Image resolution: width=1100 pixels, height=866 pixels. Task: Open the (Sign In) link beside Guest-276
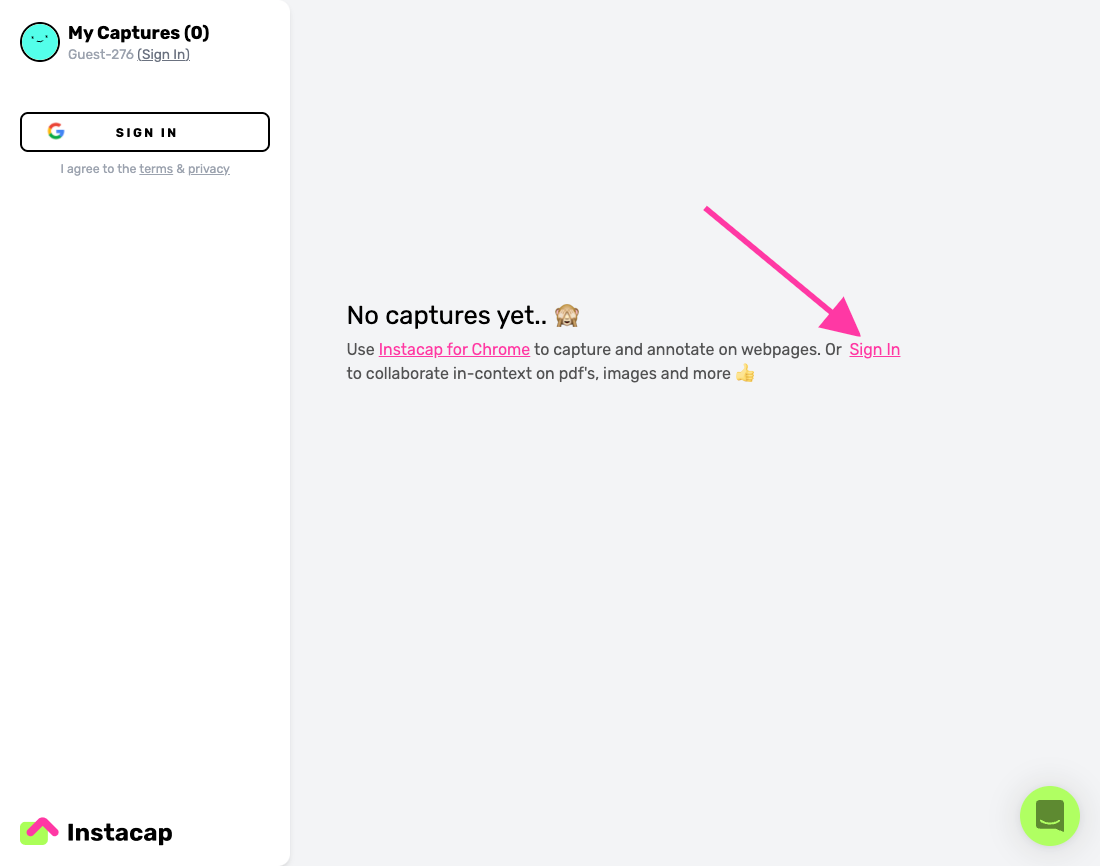(x=163, y=55)
